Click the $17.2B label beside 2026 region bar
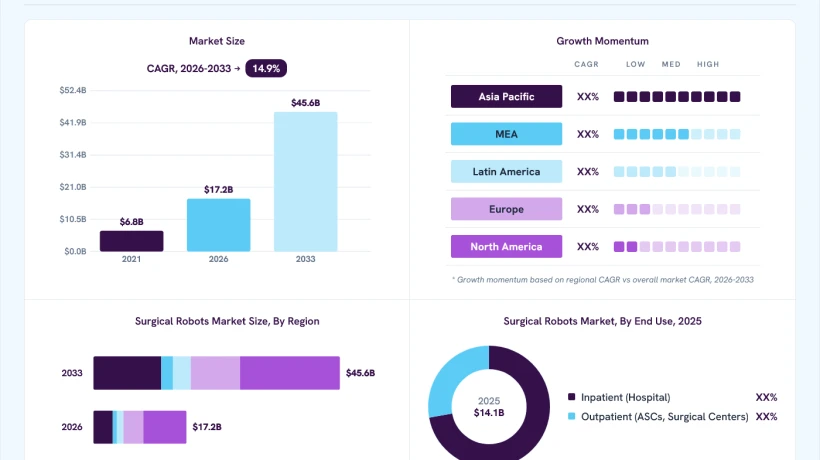The image size is (820, 460). point(207,427)
